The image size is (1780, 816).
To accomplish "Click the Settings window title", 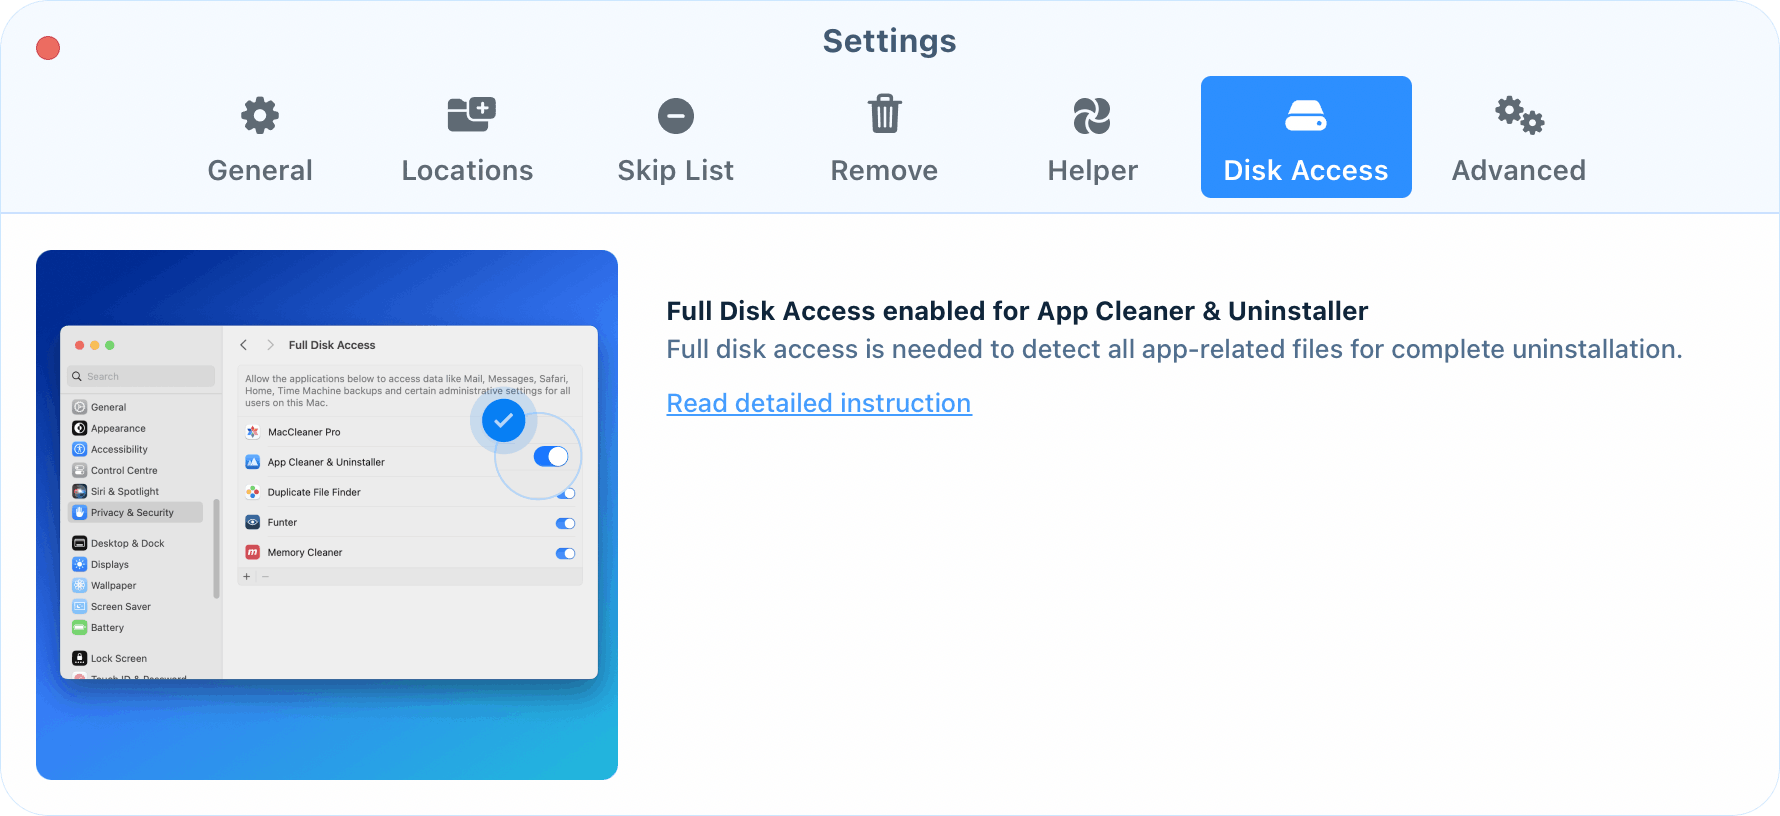I will [889, 41].
